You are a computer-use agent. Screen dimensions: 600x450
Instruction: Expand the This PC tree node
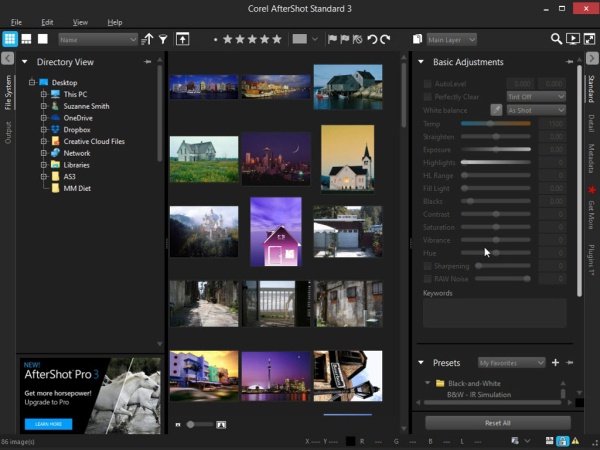tap(44, 94)
